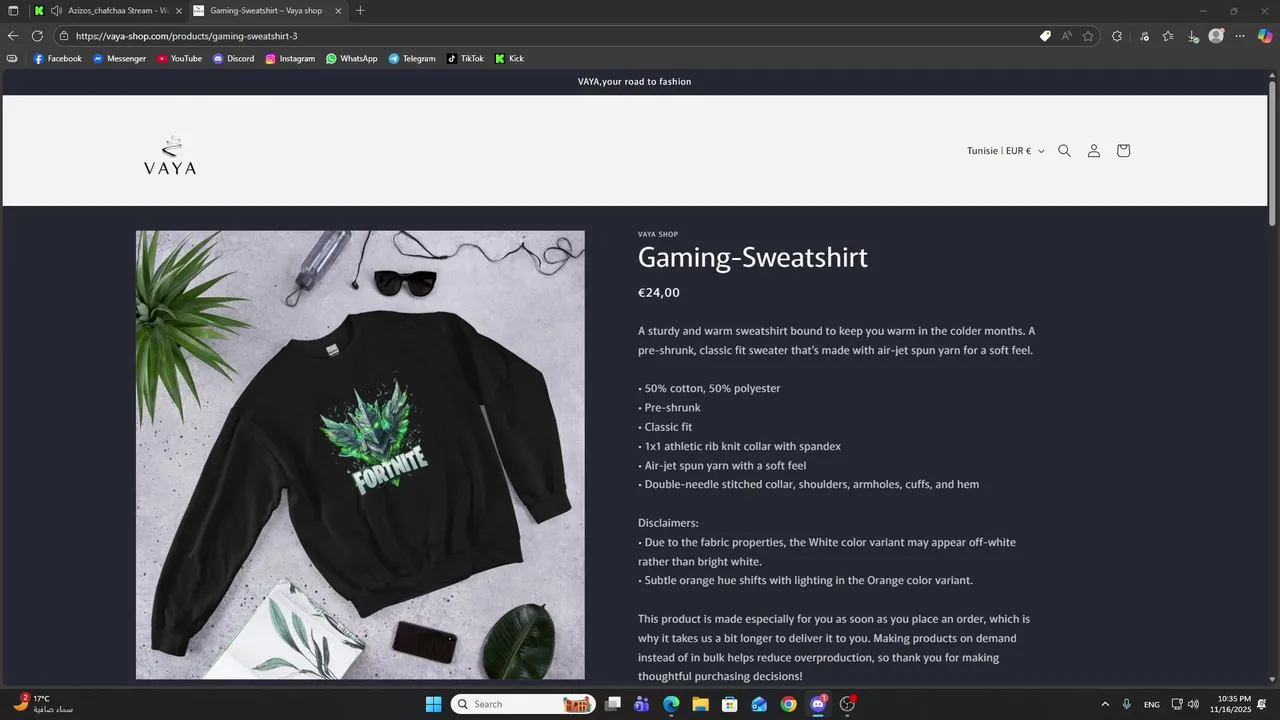Open the account login icon
This screenshot has width=1280, height=720.
[x=1094, y=151]
